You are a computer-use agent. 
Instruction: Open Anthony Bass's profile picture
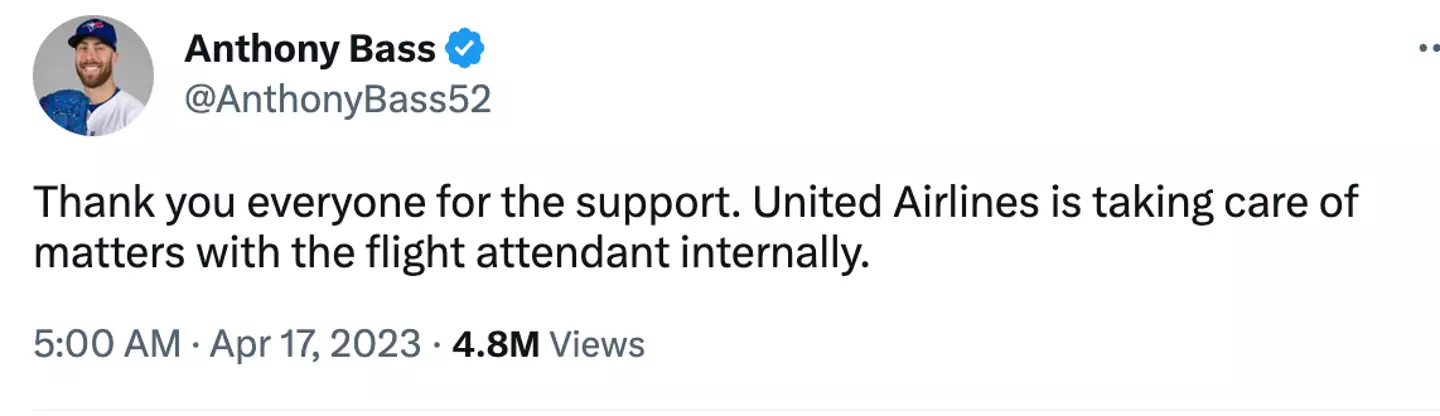(93, 76)
